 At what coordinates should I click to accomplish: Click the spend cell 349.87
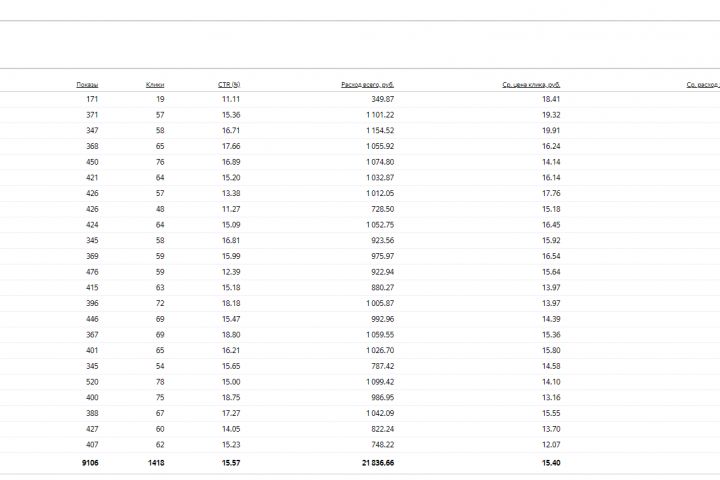click(x=382, y=99)
